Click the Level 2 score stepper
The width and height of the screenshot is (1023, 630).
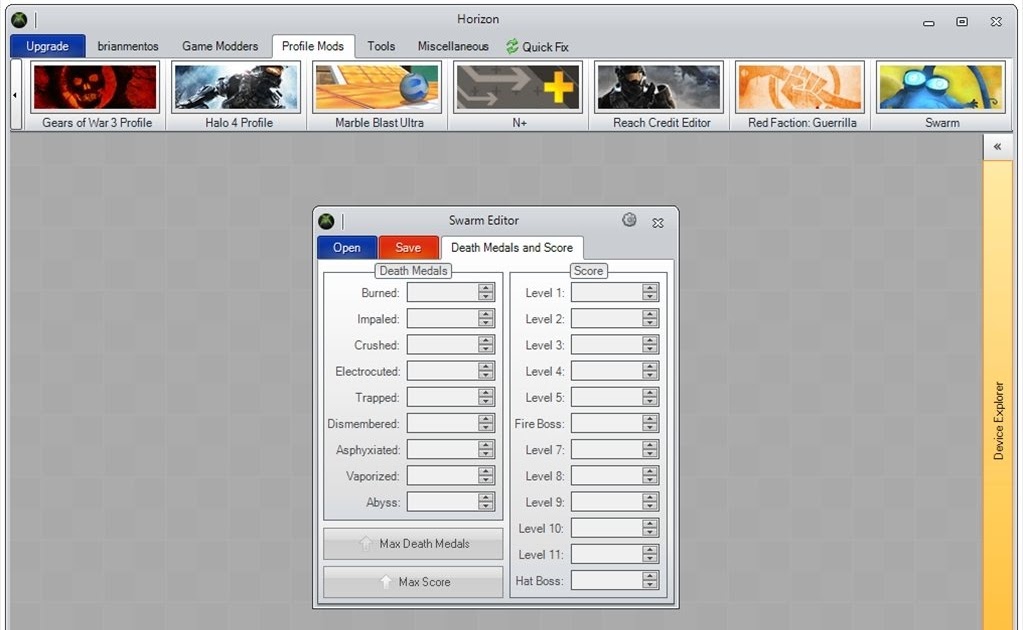tap(650, 319)
